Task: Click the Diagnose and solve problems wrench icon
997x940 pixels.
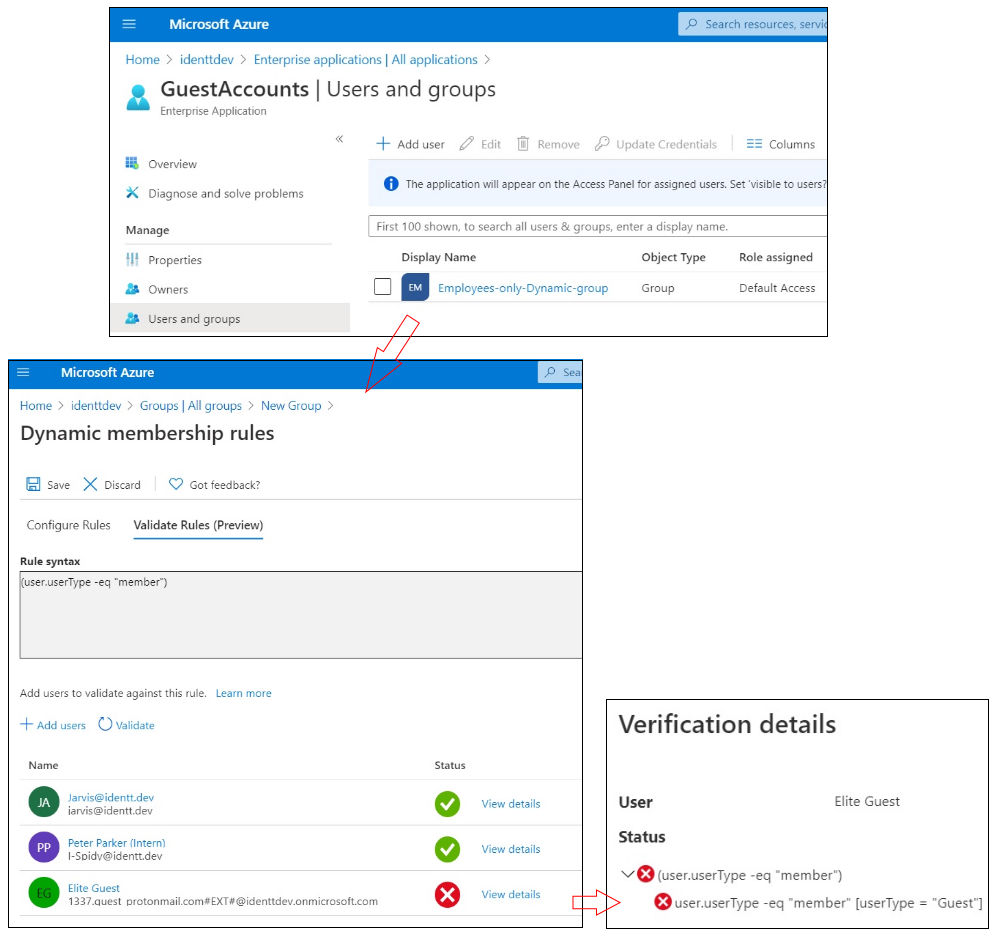Action: coord(132,193)
